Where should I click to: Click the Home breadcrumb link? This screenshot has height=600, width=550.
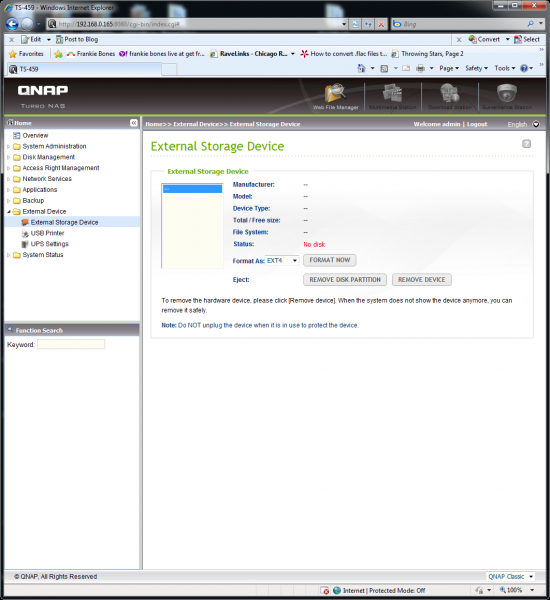click(153, 124)
